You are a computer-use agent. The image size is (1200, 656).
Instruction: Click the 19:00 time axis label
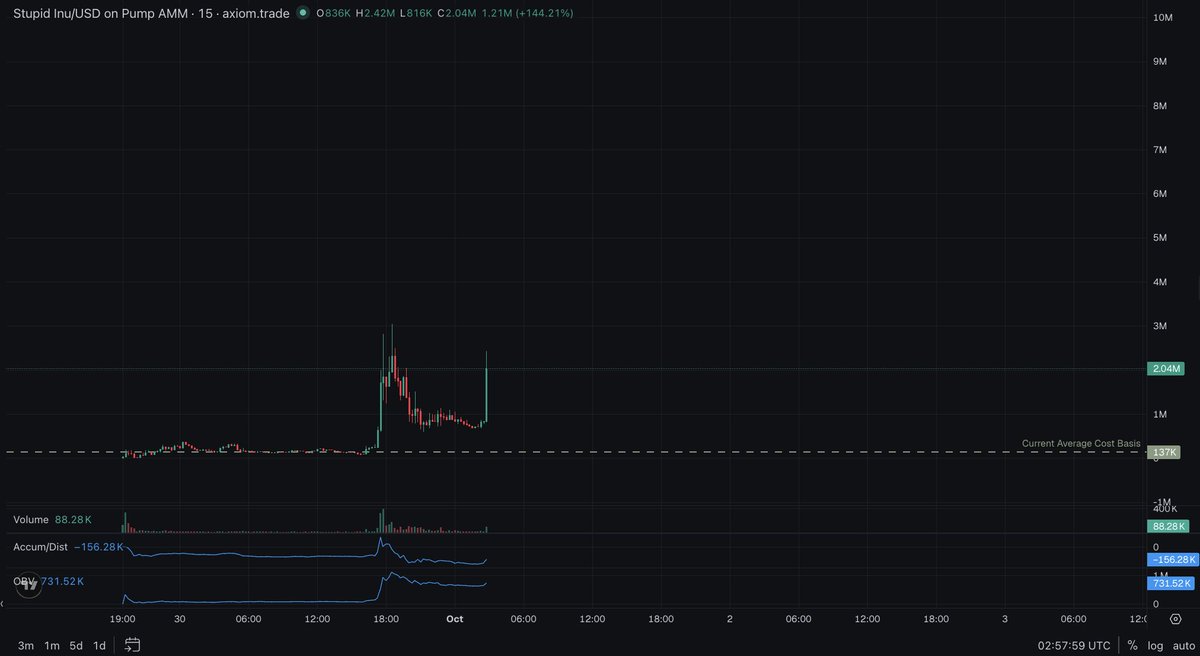pyautogui.click(x=123, y=620)
